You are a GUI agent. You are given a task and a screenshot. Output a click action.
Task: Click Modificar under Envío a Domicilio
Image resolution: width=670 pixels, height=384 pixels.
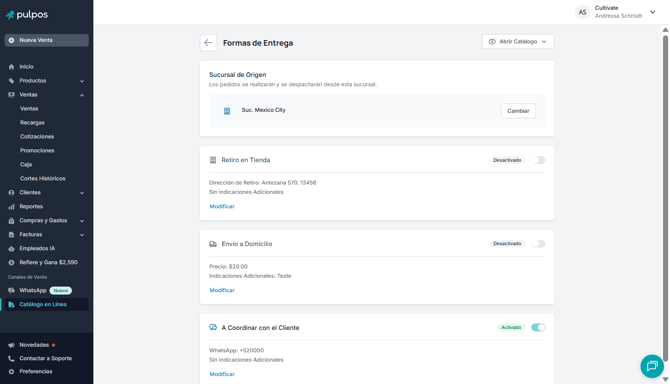(x=222, y=290)
